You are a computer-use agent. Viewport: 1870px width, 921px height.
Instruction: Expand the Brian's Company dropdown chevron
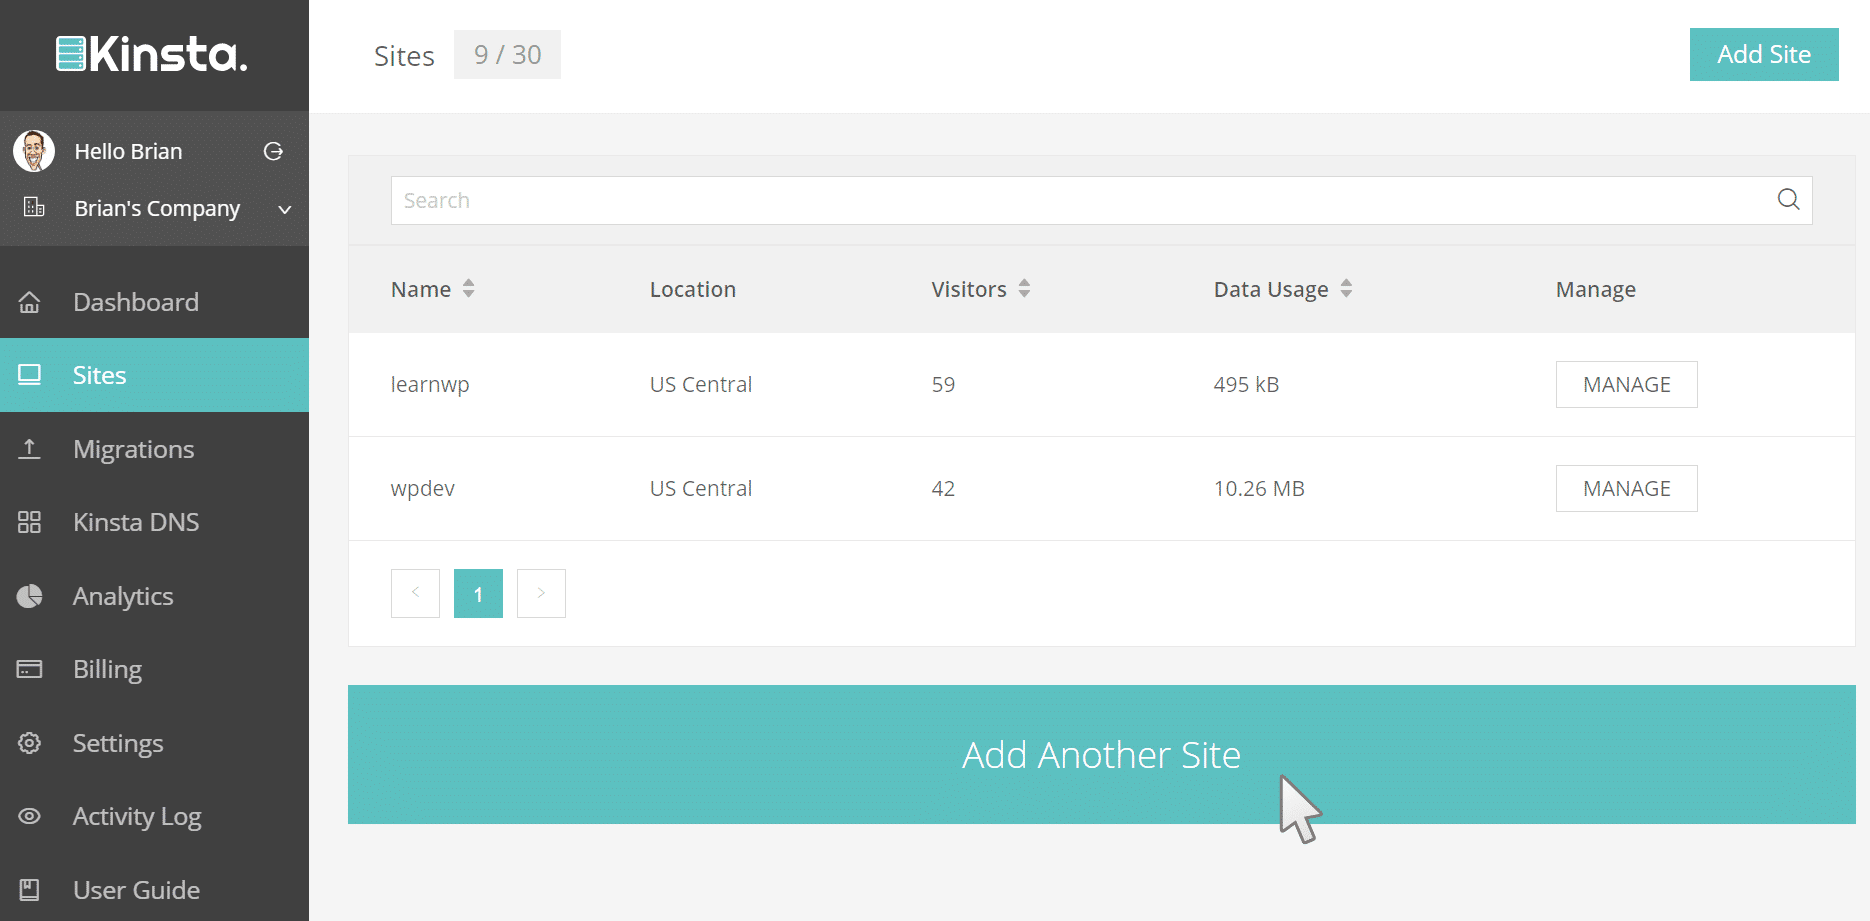tap(285, 209)
